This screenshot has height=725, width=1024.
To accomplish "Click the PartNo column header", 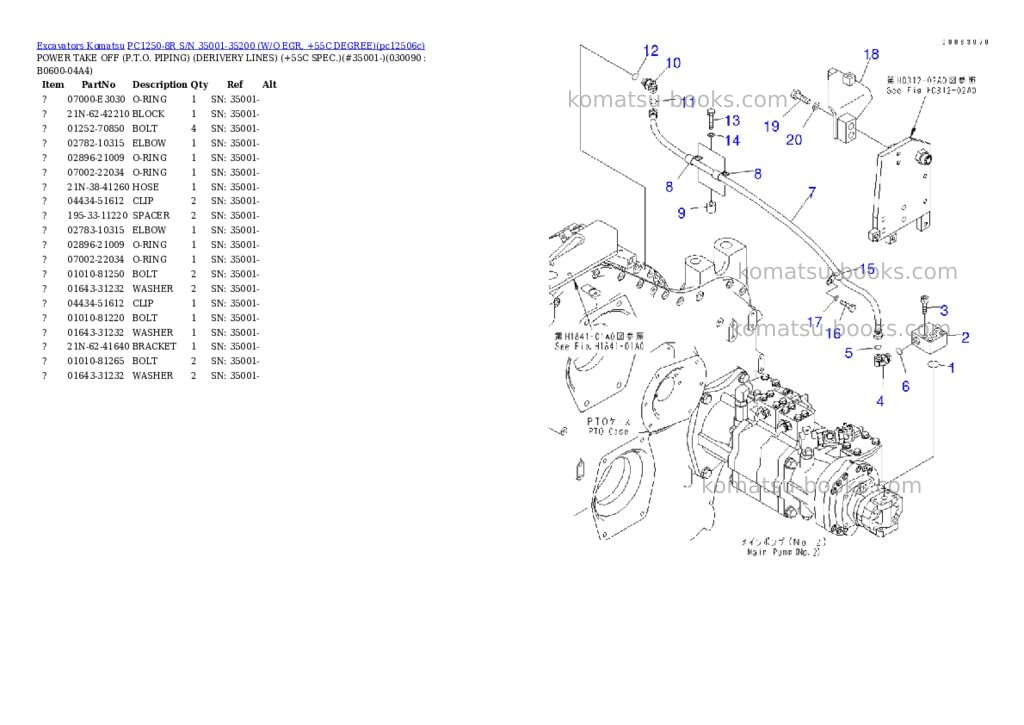I will (x=99, y=84).
